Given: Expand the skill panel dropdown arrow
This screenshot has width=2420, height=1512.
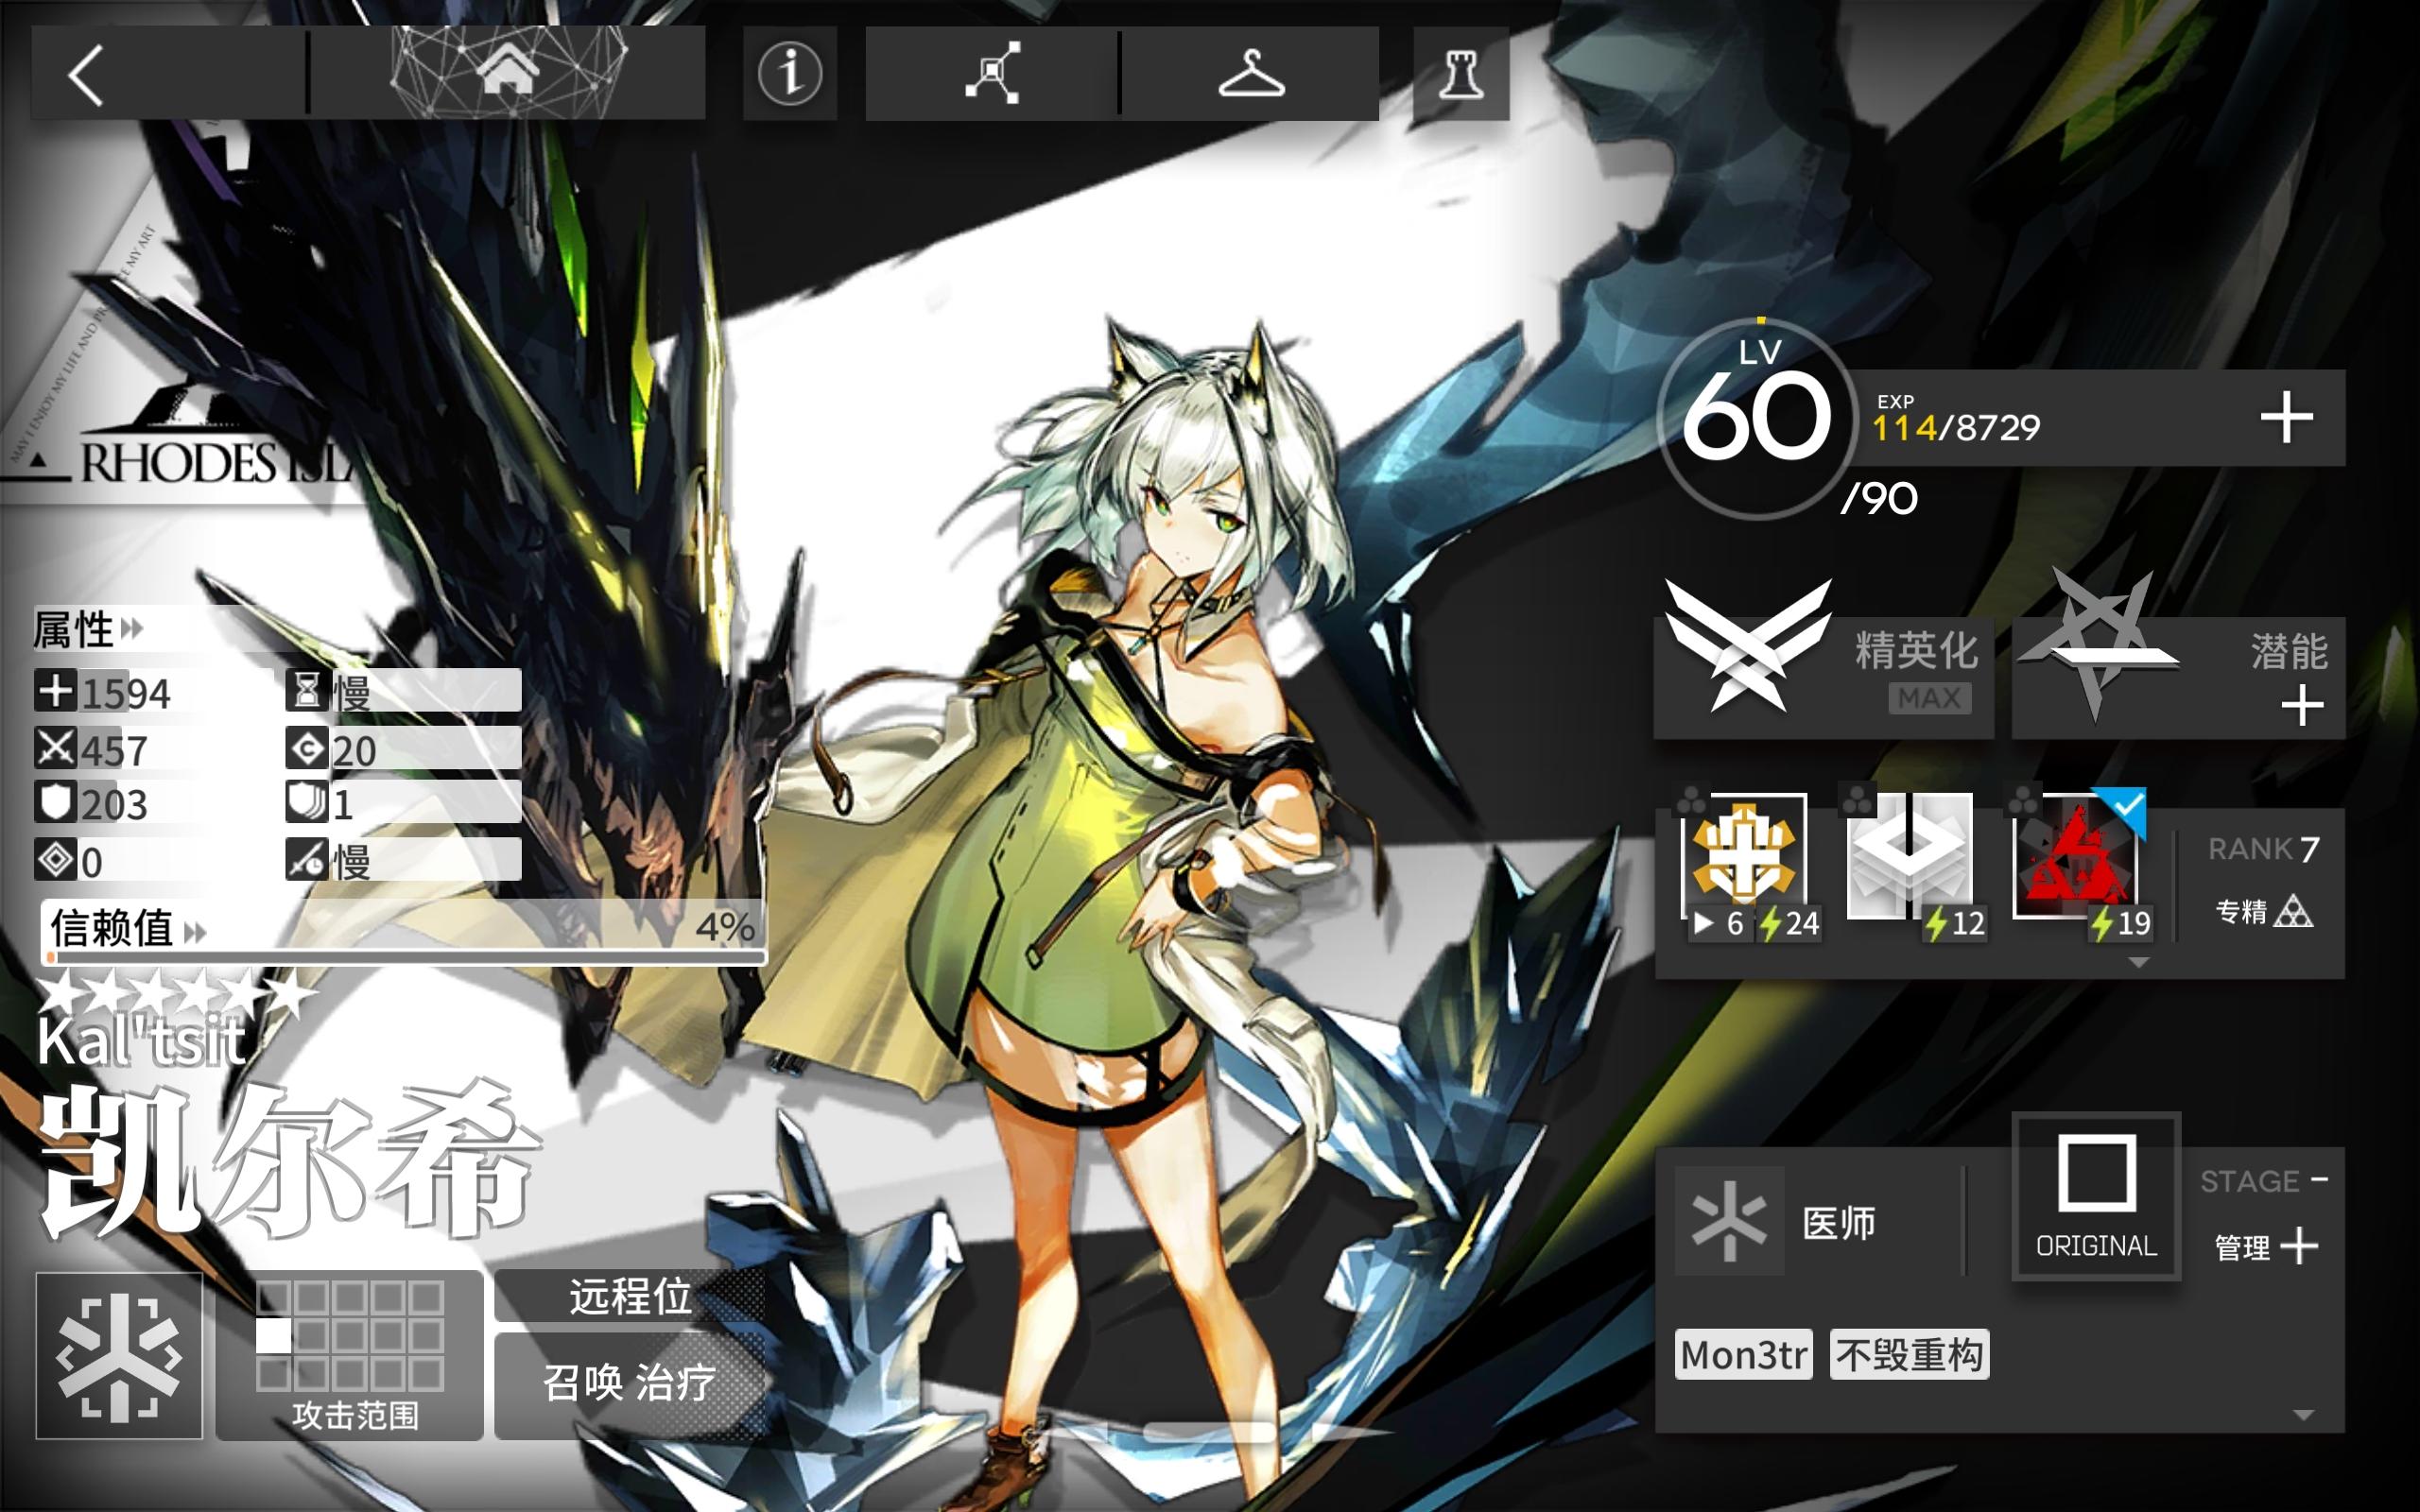Looking at the screenshot, I should pos(2139,963).
